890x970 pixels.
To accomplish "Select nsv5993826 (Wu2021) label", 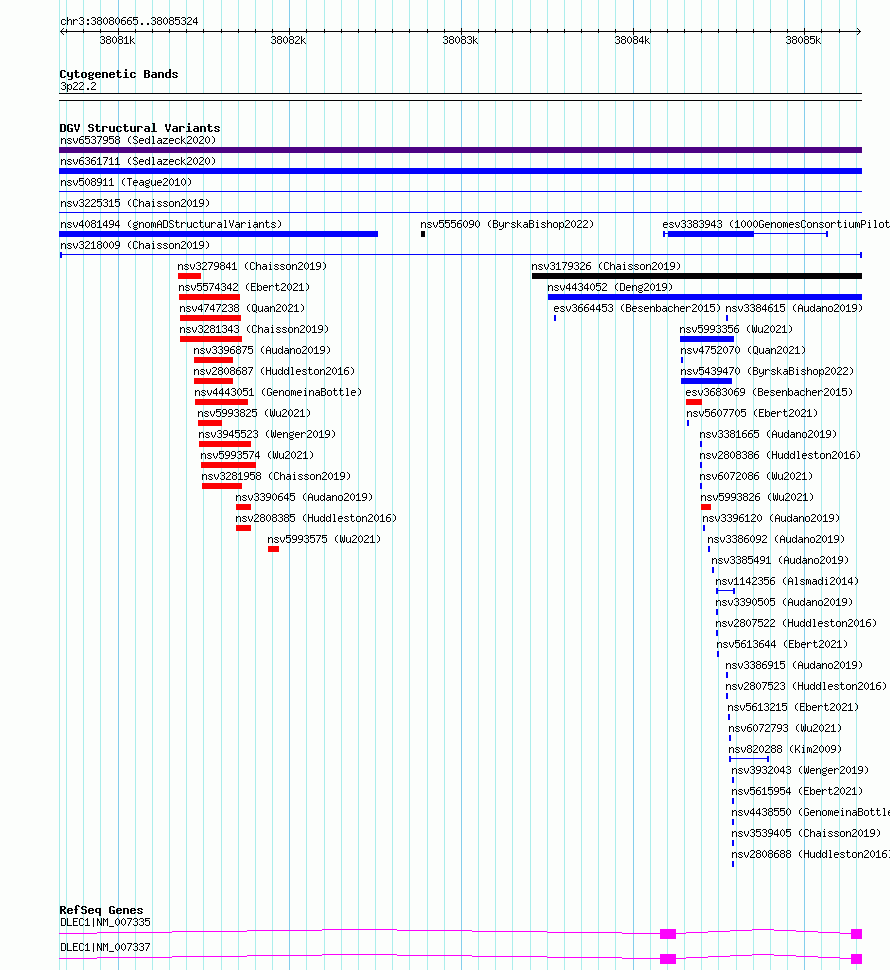I will 758,498.
